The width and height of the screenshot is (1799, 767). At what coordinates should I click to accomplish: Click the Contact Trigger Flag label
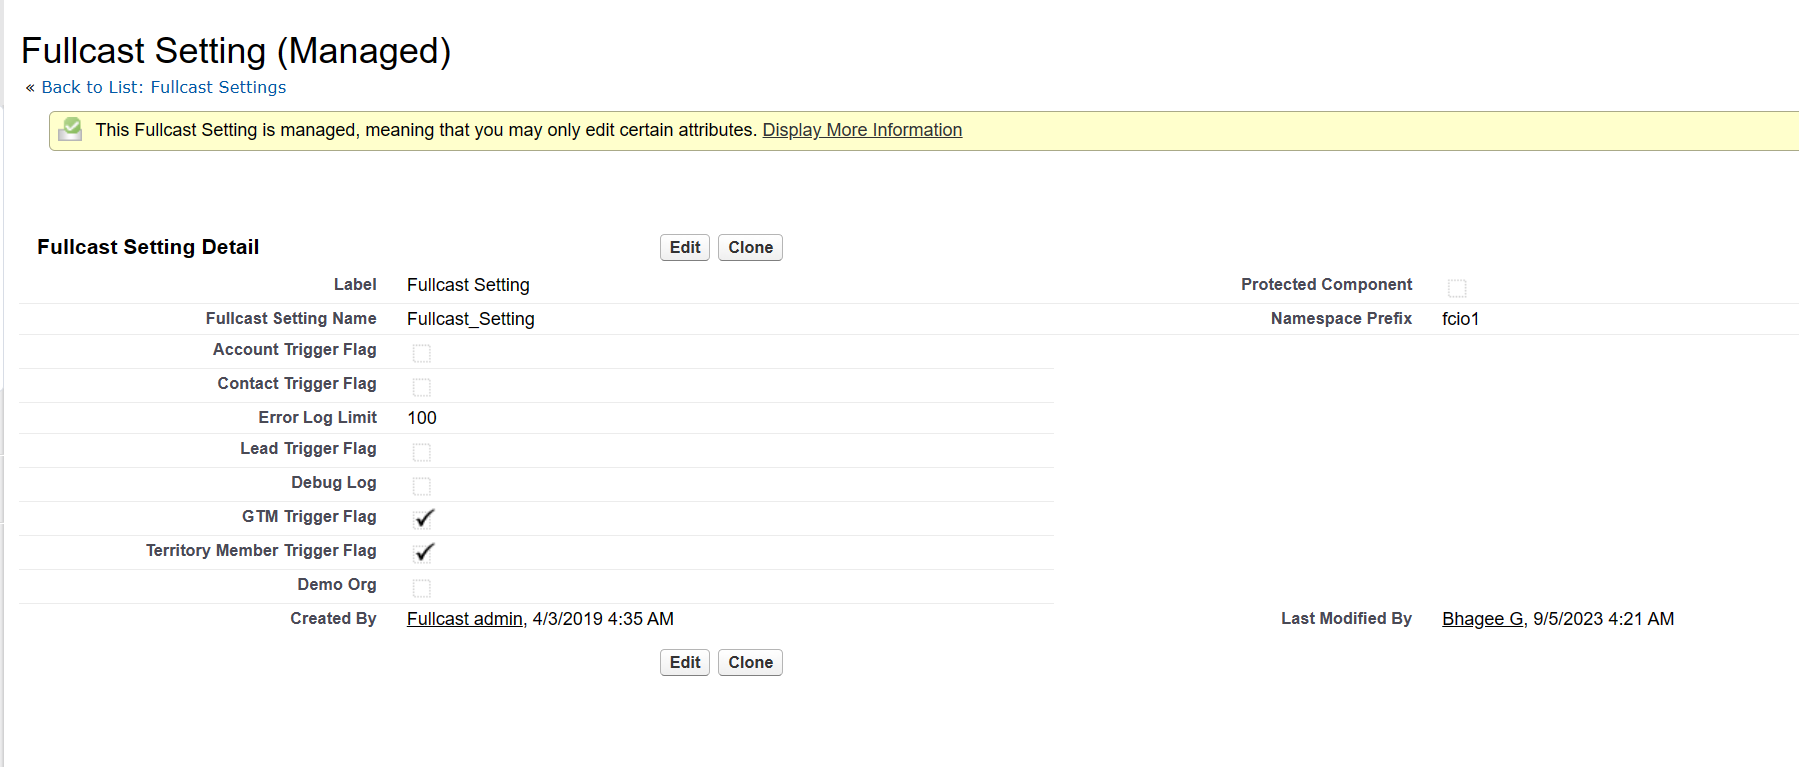tap(297, 384)
